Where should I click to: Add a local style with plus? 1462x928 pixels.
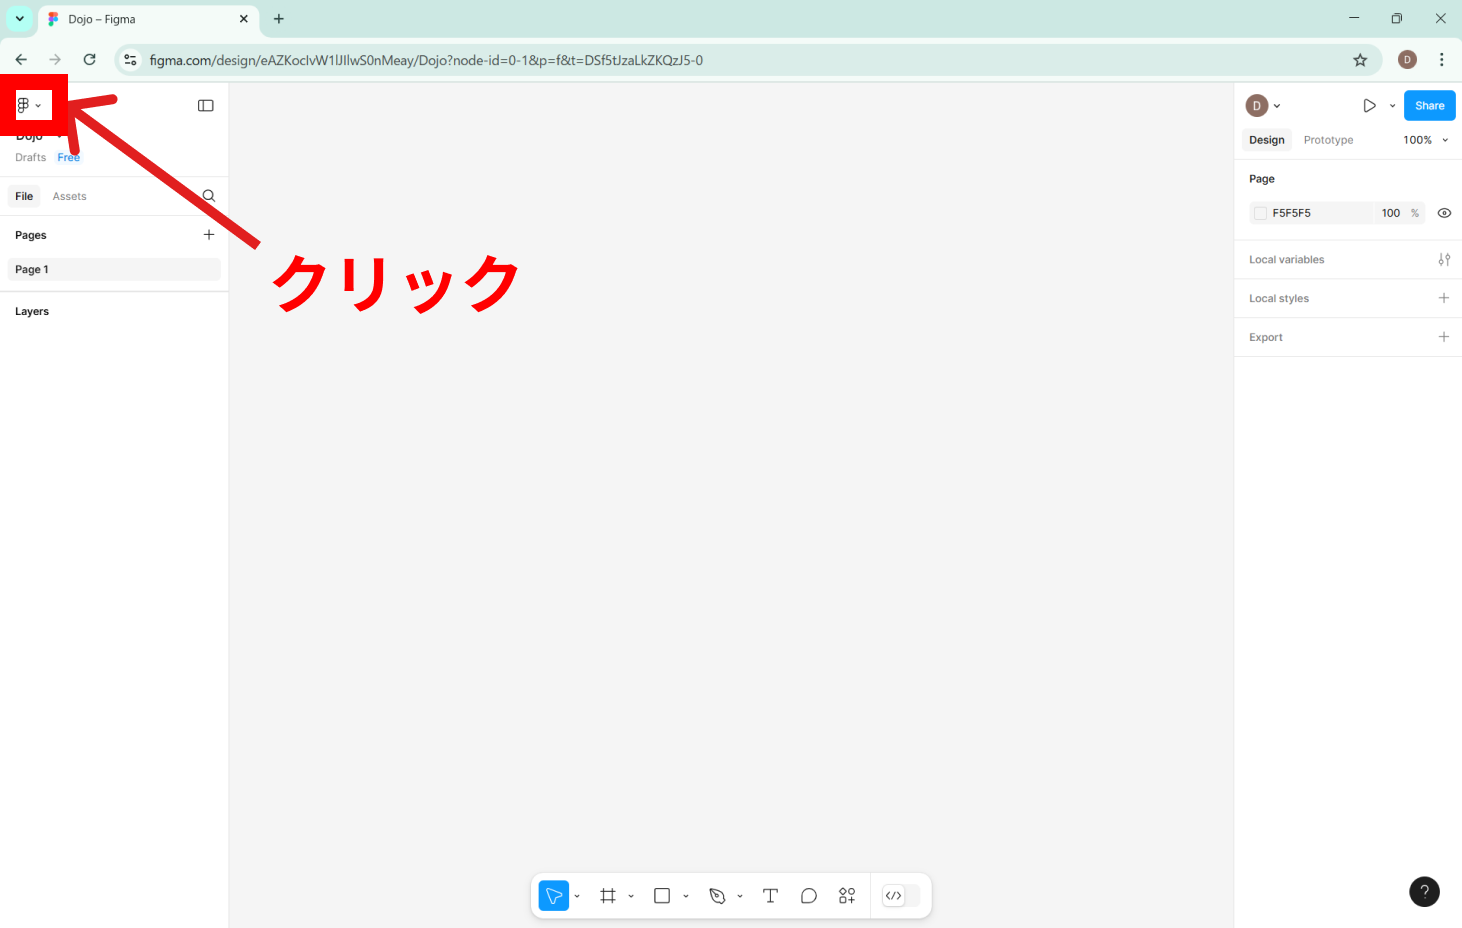point(1444,298)
